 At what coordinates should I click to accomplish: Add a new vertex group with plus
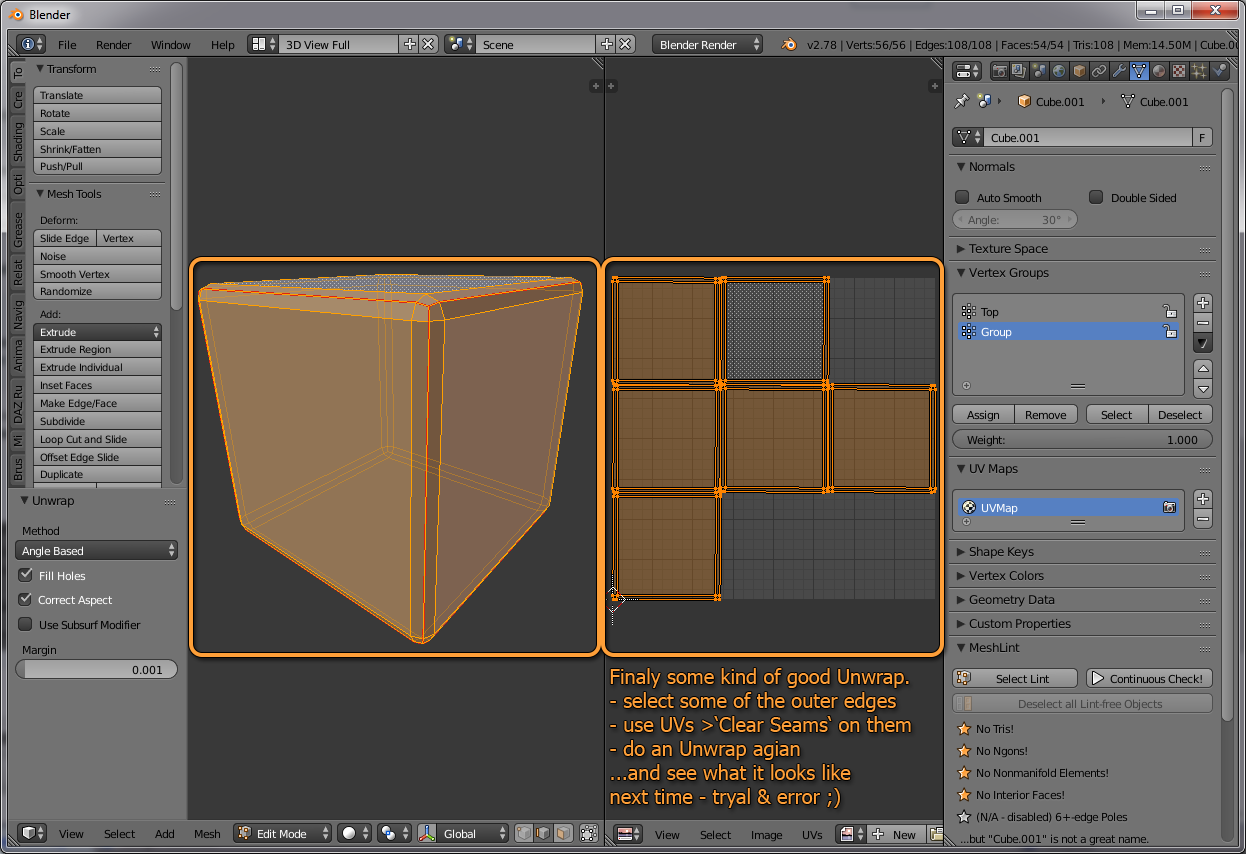click(x=1203, y=303)
